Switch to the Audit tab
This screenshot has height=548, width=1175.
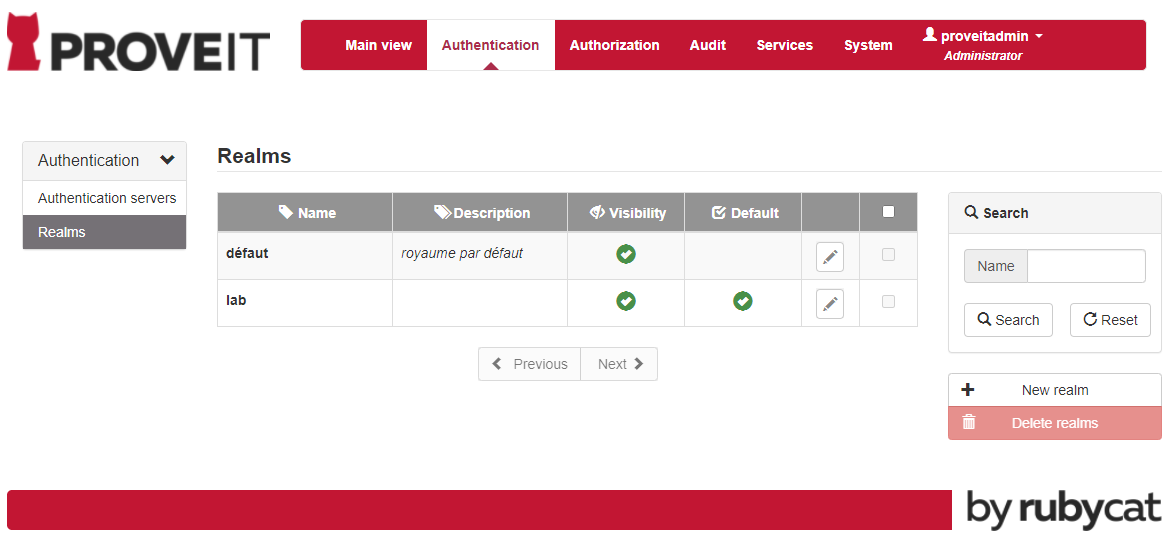coord(707,45)
